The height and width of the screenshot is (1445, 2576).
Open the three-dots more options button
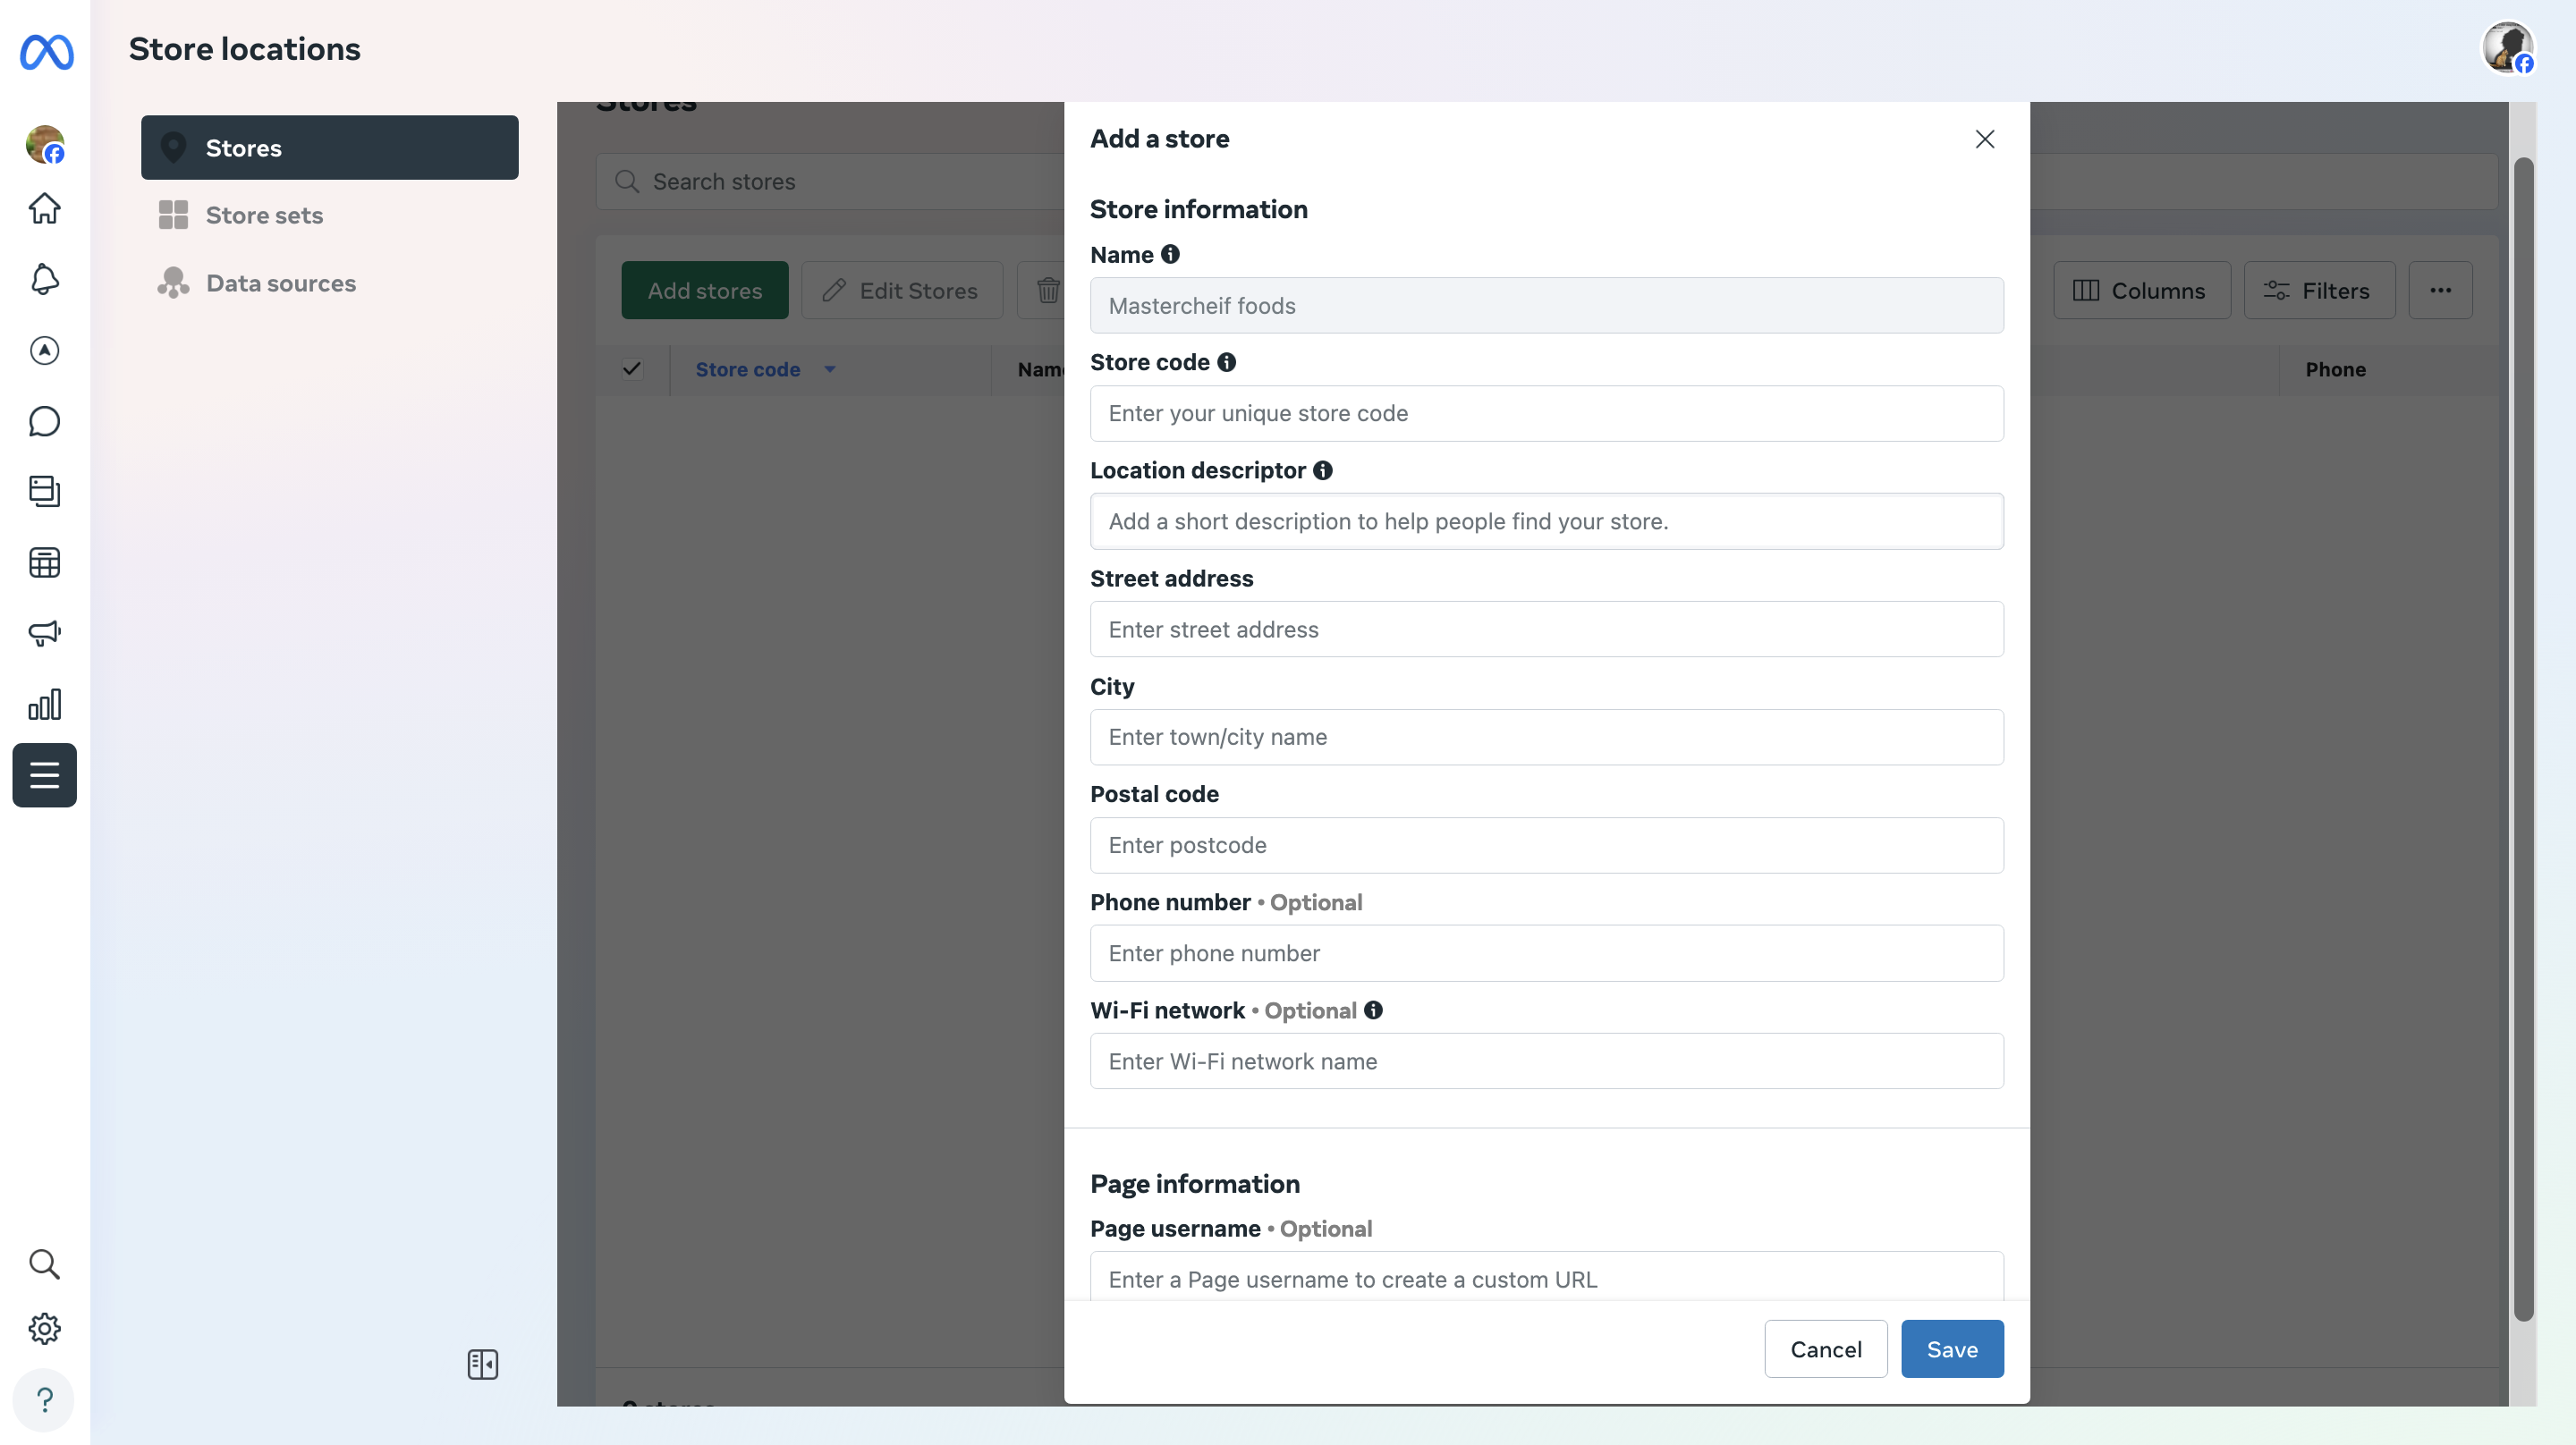2440,291
